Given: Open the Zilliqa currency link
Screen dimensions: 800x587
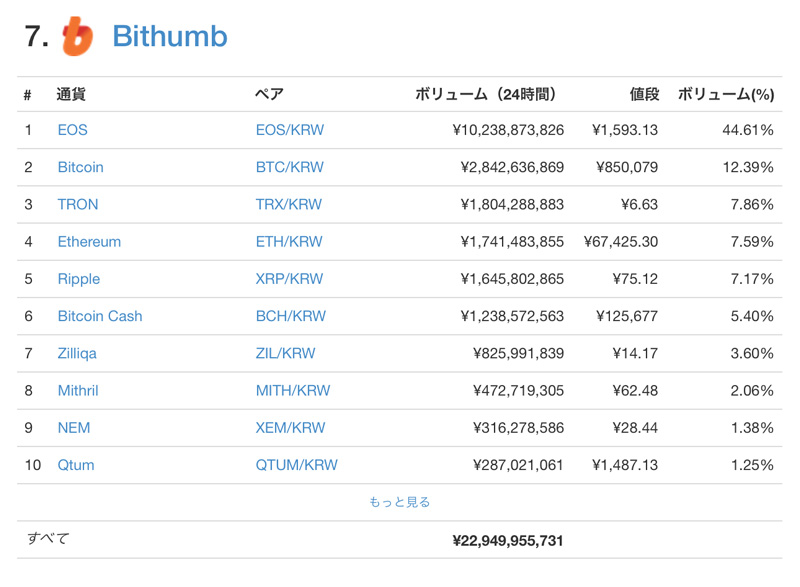Looking at the screenshot, I should 77,353.
